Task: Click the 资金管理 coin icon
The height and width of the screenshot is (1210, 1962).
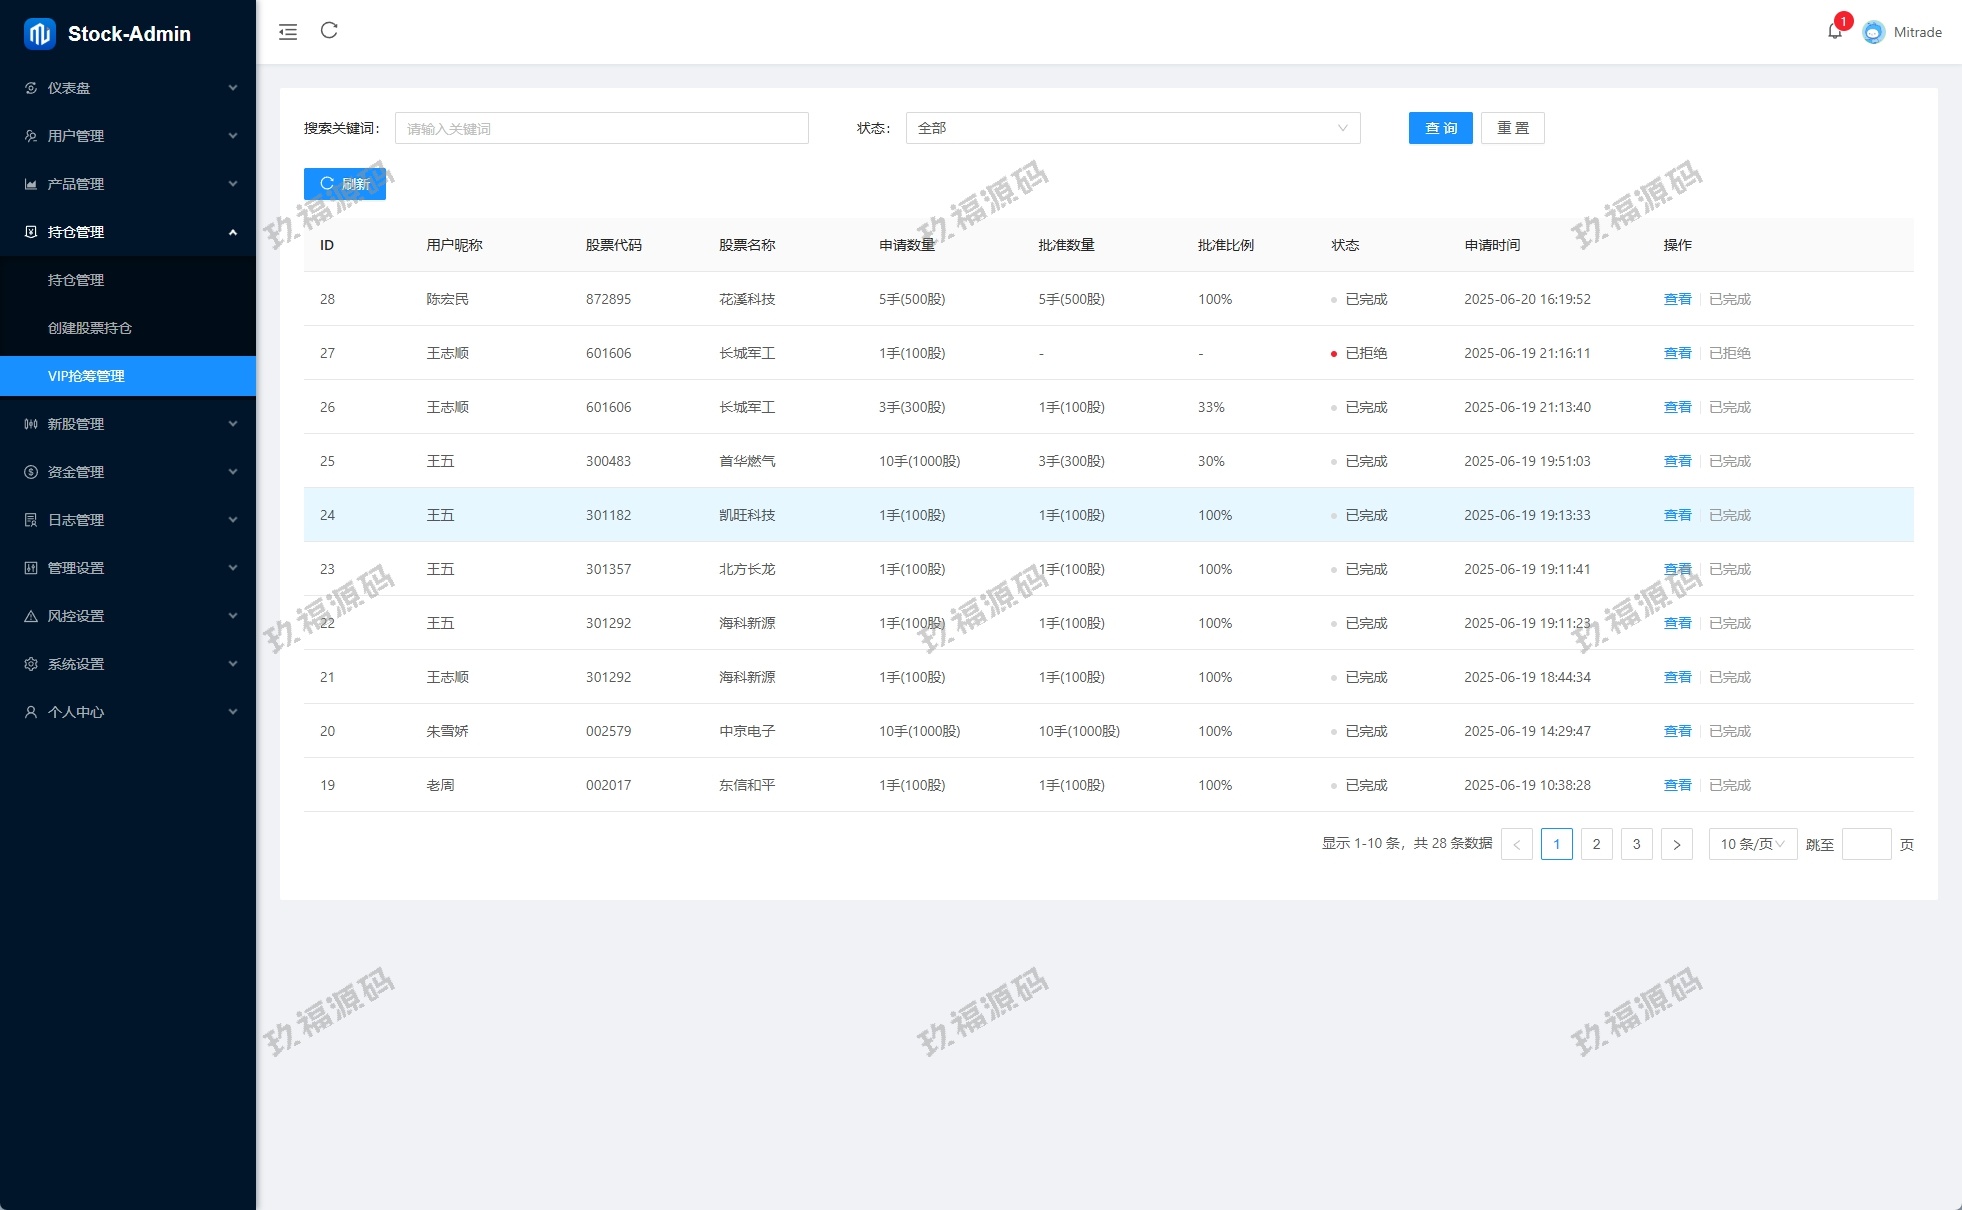Action: click(x=31, y=472)
